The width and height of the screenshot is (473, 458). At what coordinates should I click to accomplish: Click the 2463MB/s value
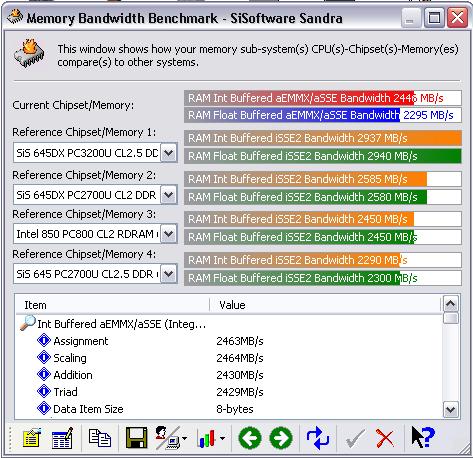point(240,341)
